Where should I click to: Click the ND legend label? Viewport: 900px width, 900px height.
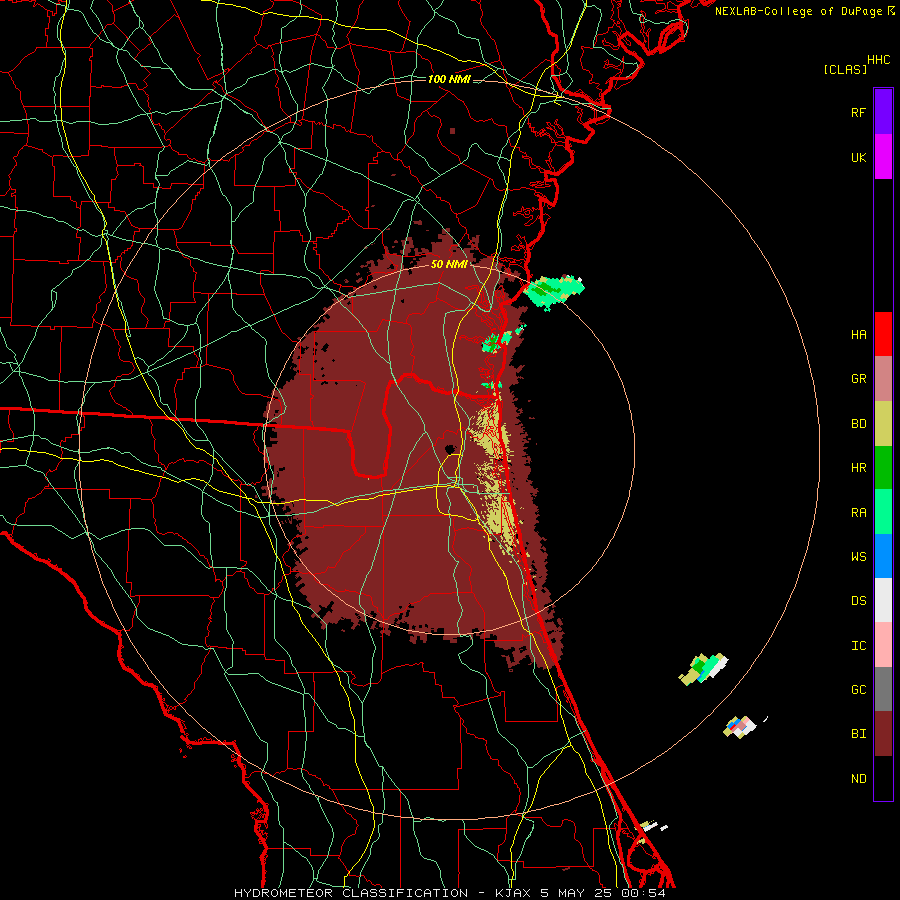858,779
